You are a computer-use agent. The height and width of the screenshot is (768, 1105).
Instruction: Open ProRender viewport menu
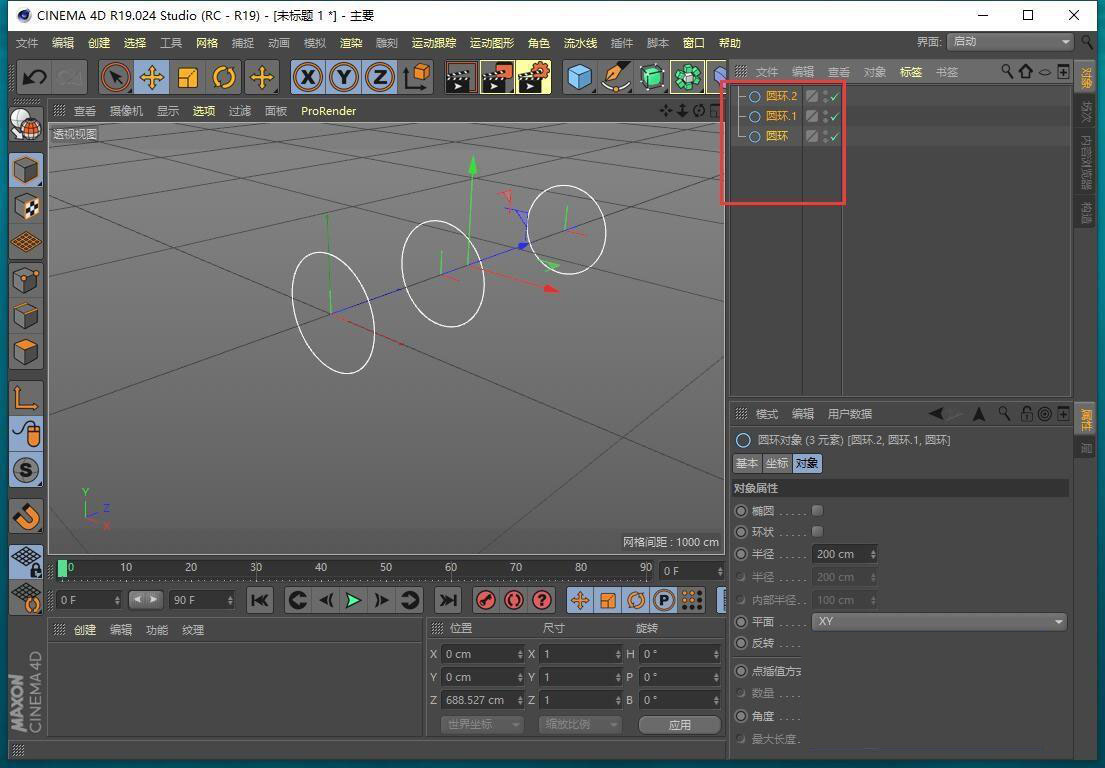tap(328, 111)
